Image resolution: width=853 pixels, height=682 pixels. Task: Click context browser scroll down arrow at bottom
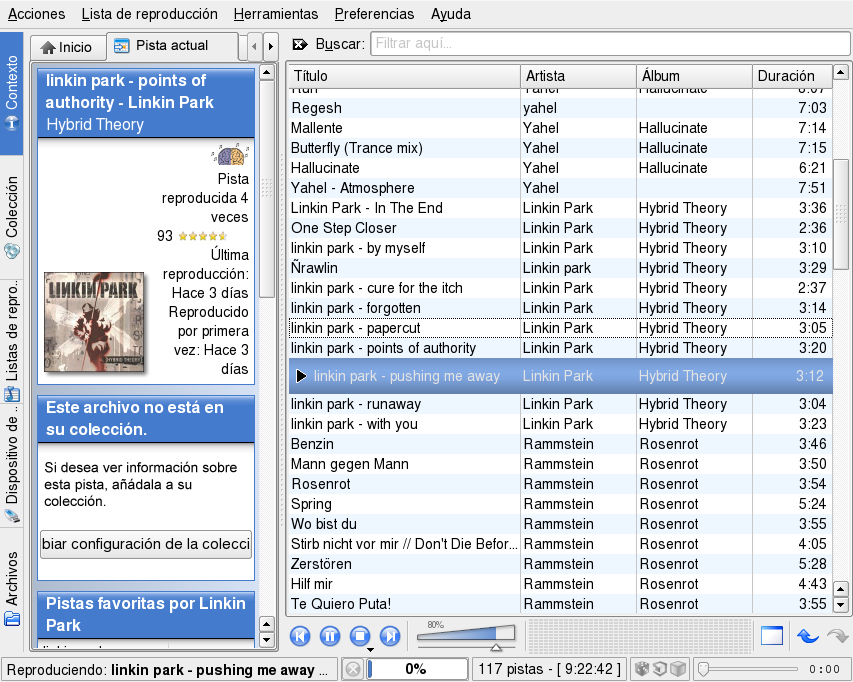(x=267, y=640)
